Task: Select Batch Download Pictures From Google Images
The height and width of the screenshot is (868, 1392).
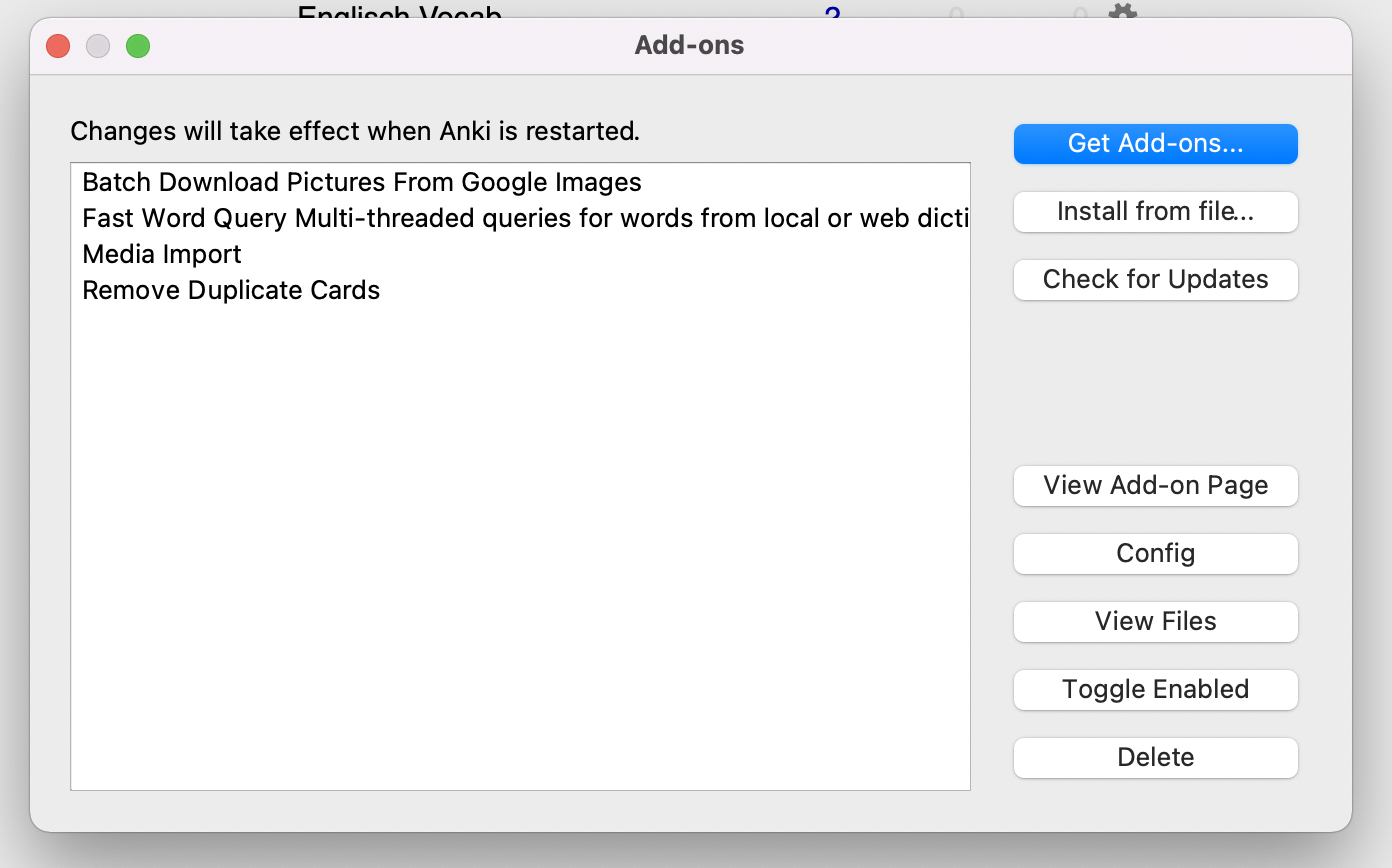Action: [x=362, y=182]
